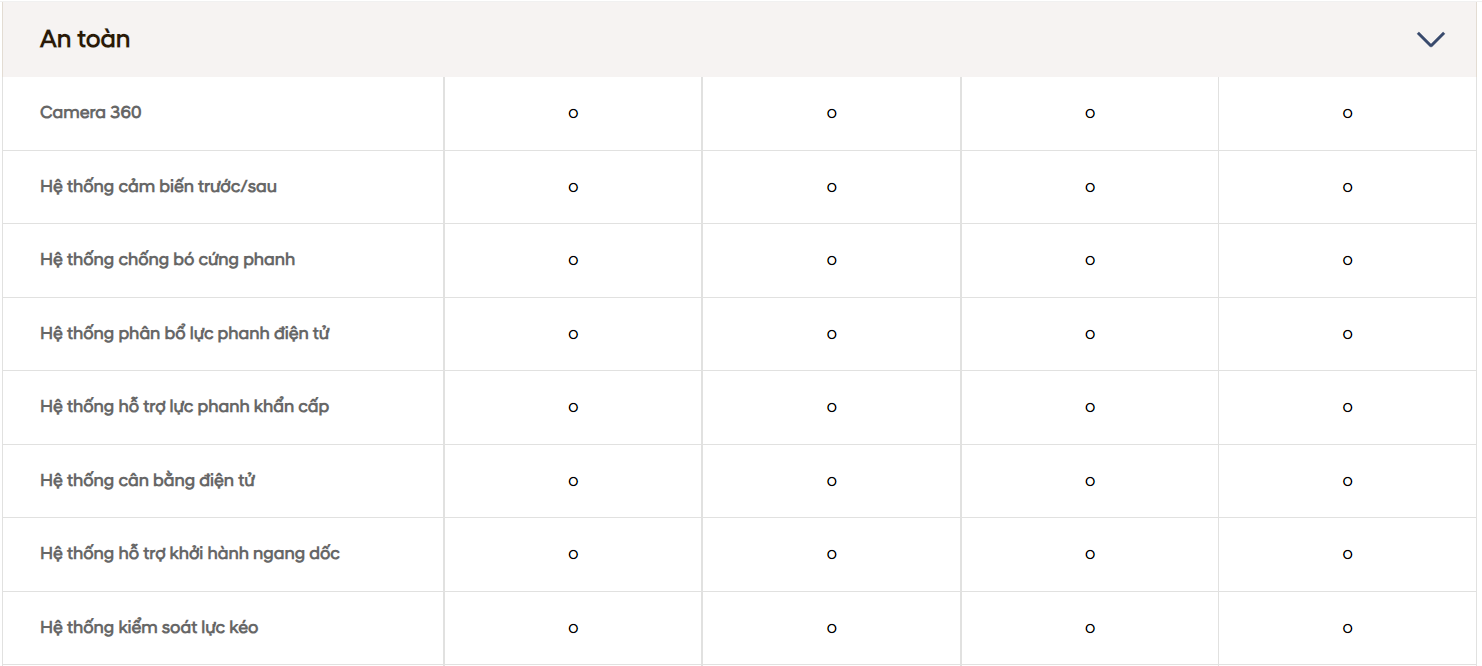
Task: Select Hệ thống chống bó cứng phanh text
Action: tap(167, 260)
